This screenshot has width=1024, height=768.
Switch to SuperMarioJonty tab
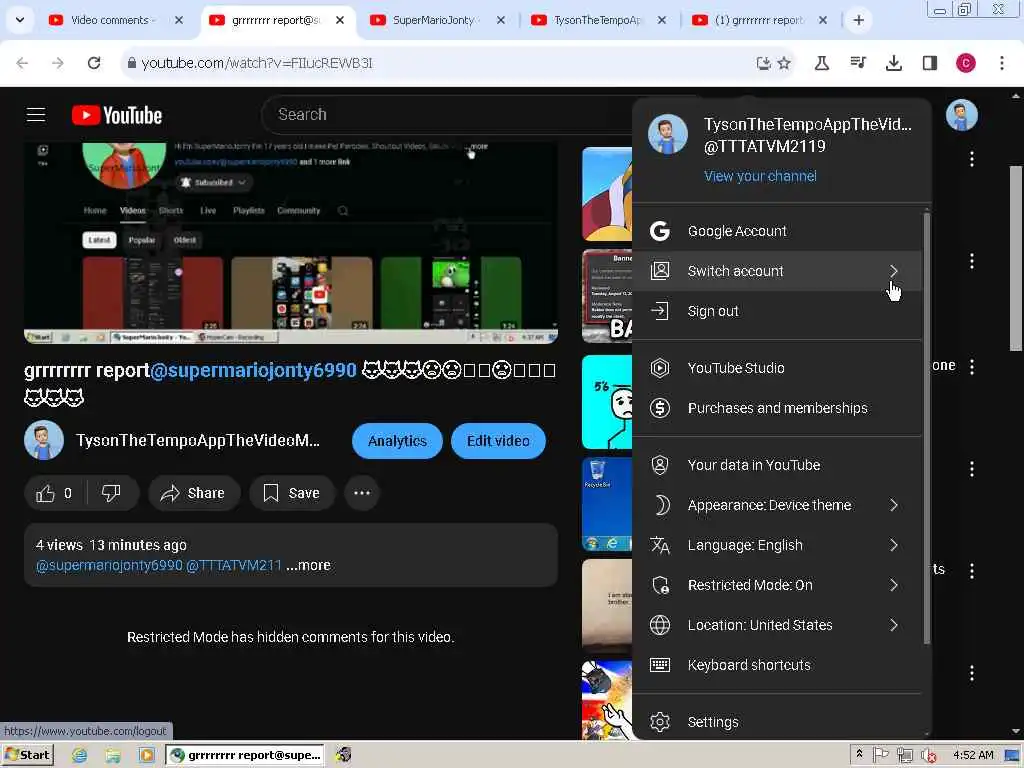pyautogui.click(x=433, y=20)
